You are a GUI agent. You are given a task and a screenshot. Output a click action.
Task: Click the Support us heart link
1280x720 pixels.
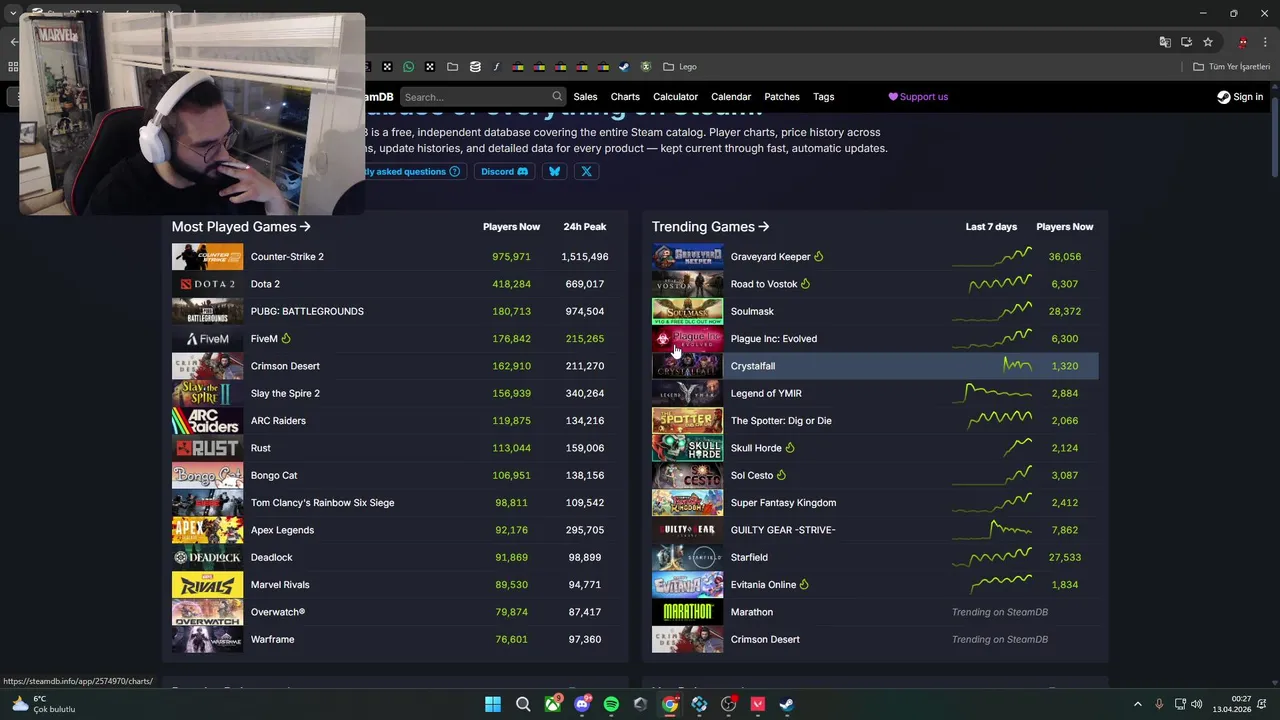918,97
